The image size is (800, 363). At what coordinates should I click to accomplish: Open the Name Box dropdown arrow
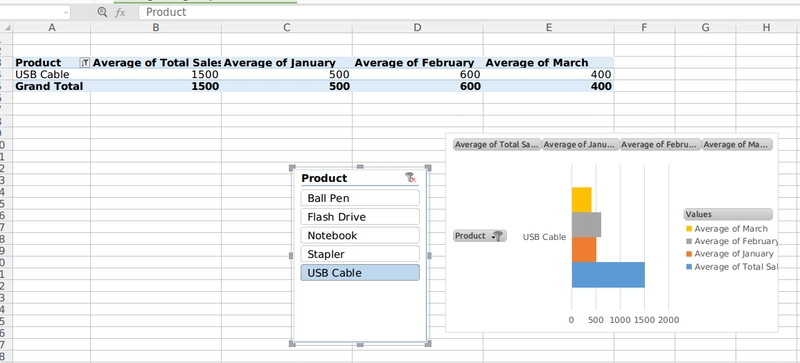(66, 12)
